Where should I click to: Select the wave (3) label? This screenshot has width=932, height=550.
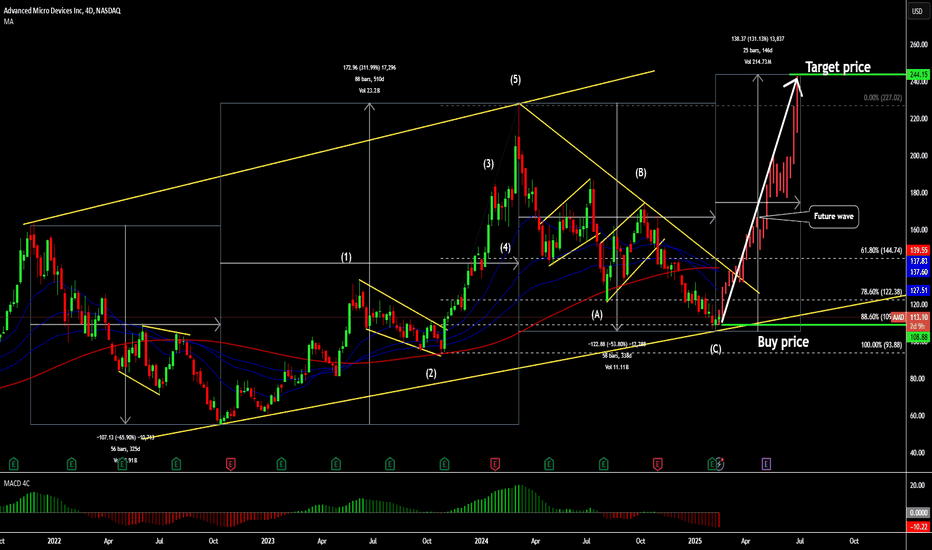(488, 164)
